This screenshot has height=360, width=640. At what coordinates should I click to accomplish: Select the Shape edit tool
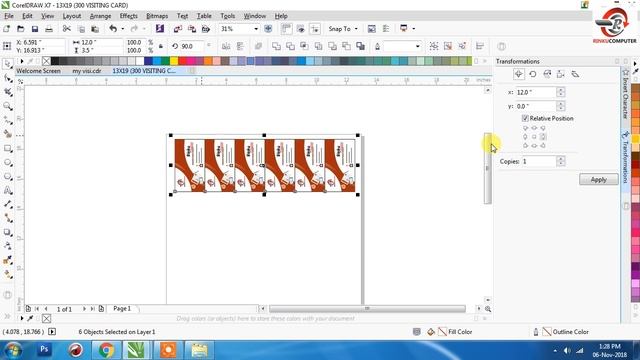pos(7,78)
